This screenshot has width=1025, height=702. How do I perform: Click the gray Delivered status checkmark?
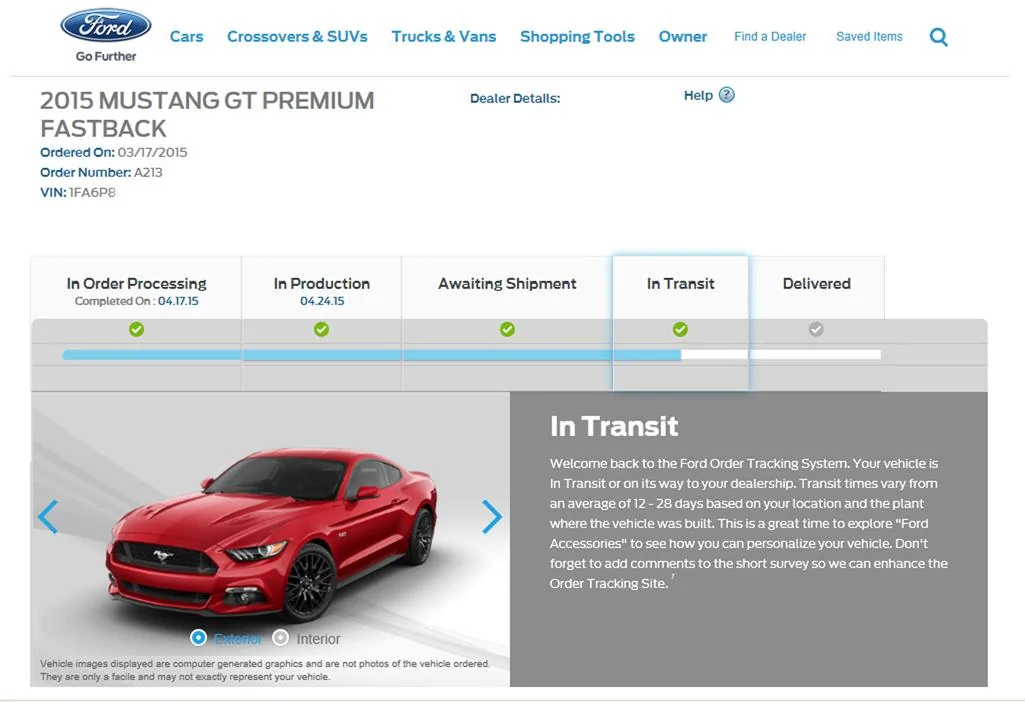pos(816,329)
